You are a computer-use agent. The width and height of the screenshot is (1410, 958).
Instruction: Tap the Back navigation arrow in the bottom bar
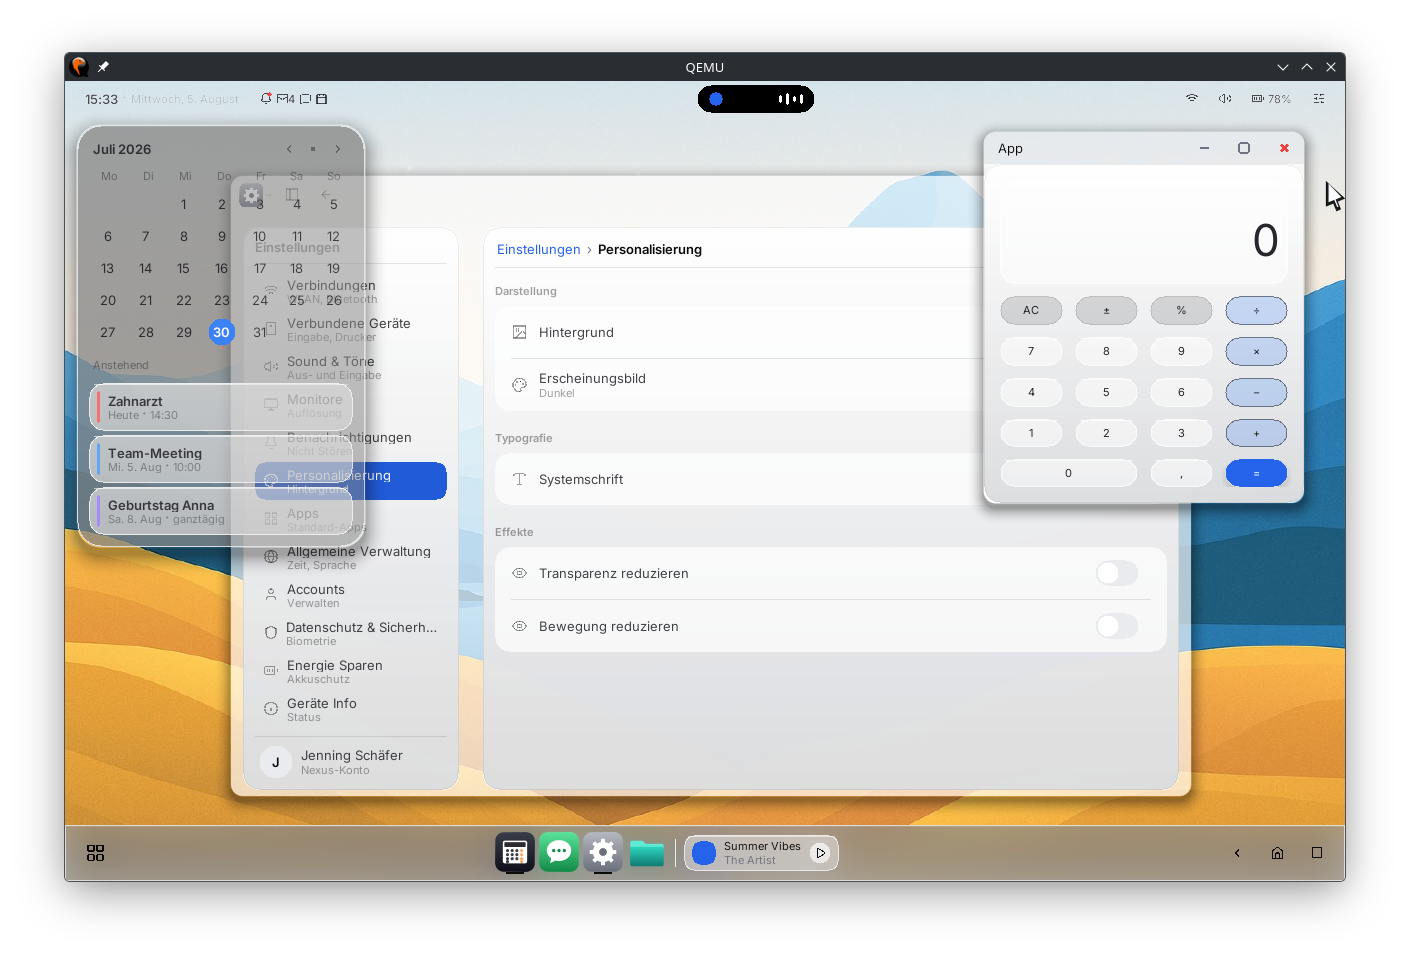click(1237, 853)
